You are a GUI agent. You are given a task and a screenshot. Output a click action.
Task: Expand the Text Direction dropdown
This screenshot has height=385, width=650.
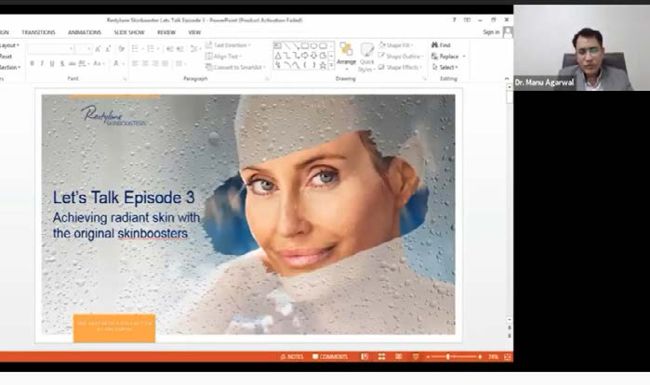coord(228,45)
